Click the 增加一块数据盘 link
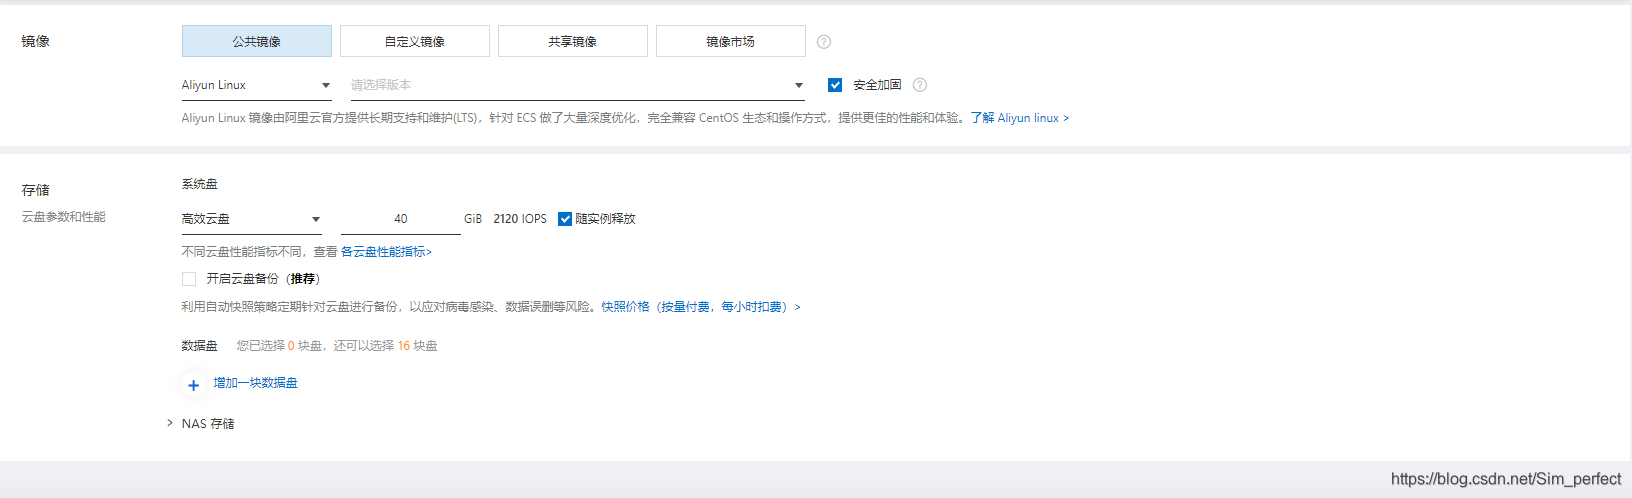This screenshot has height=498, width=1632. coord(256,383)
